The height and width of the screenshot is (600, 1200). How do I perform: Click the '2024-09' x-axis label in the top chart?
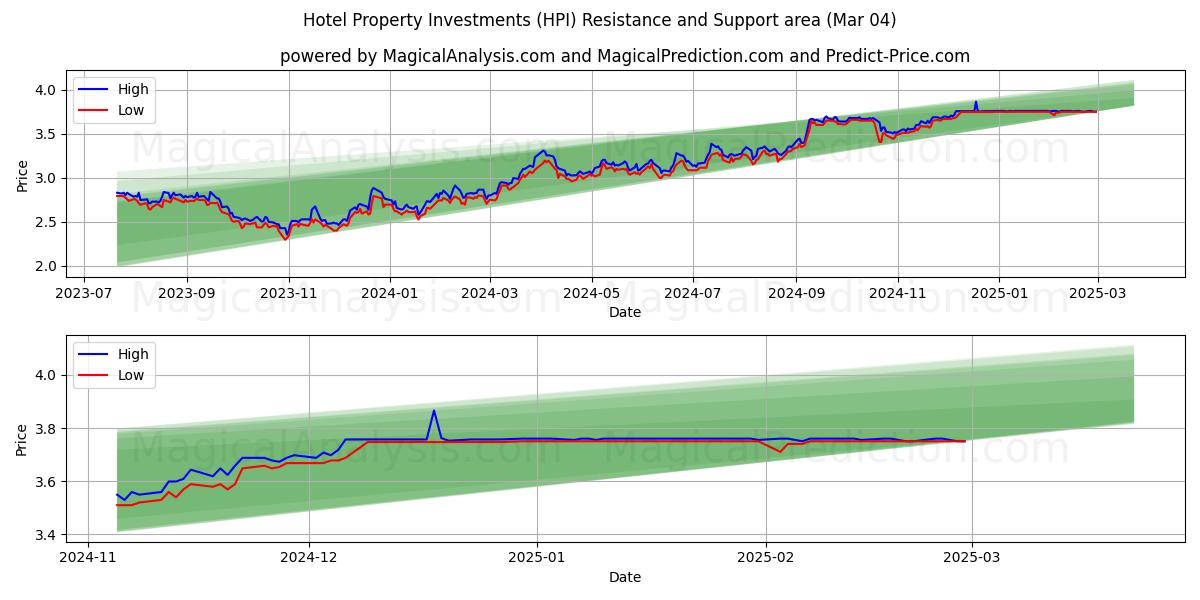click(x=796, y=295)
